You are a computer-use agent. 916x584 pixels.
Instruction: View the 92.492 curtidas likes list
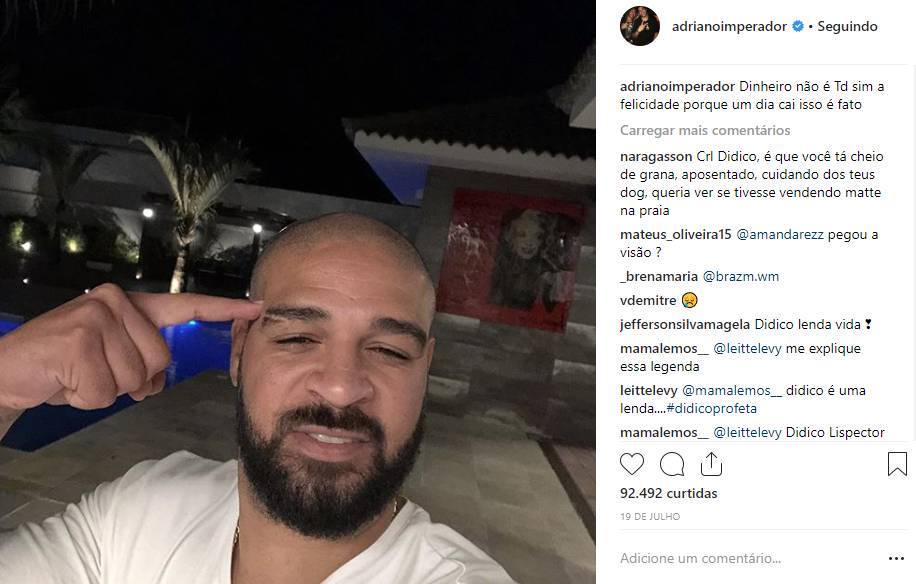point(668,493)
